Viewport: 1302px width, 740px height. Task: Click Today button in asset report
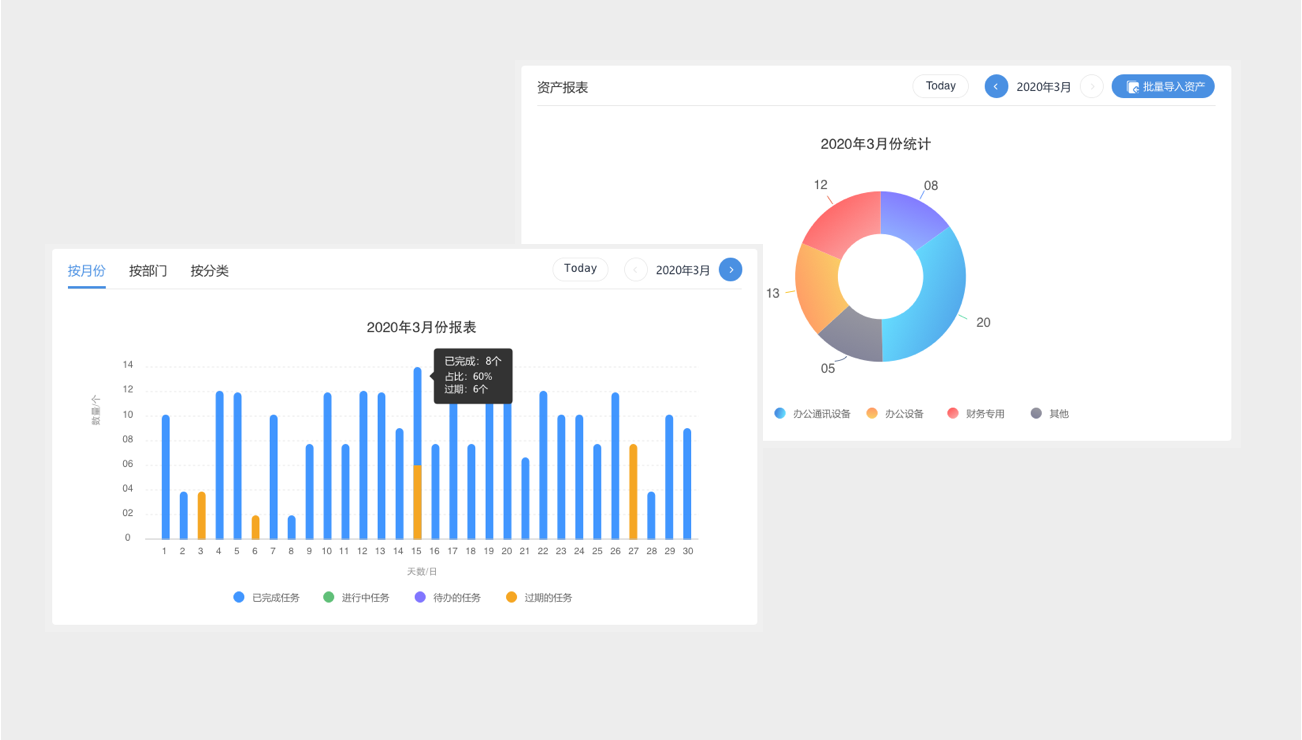point(940,86)
